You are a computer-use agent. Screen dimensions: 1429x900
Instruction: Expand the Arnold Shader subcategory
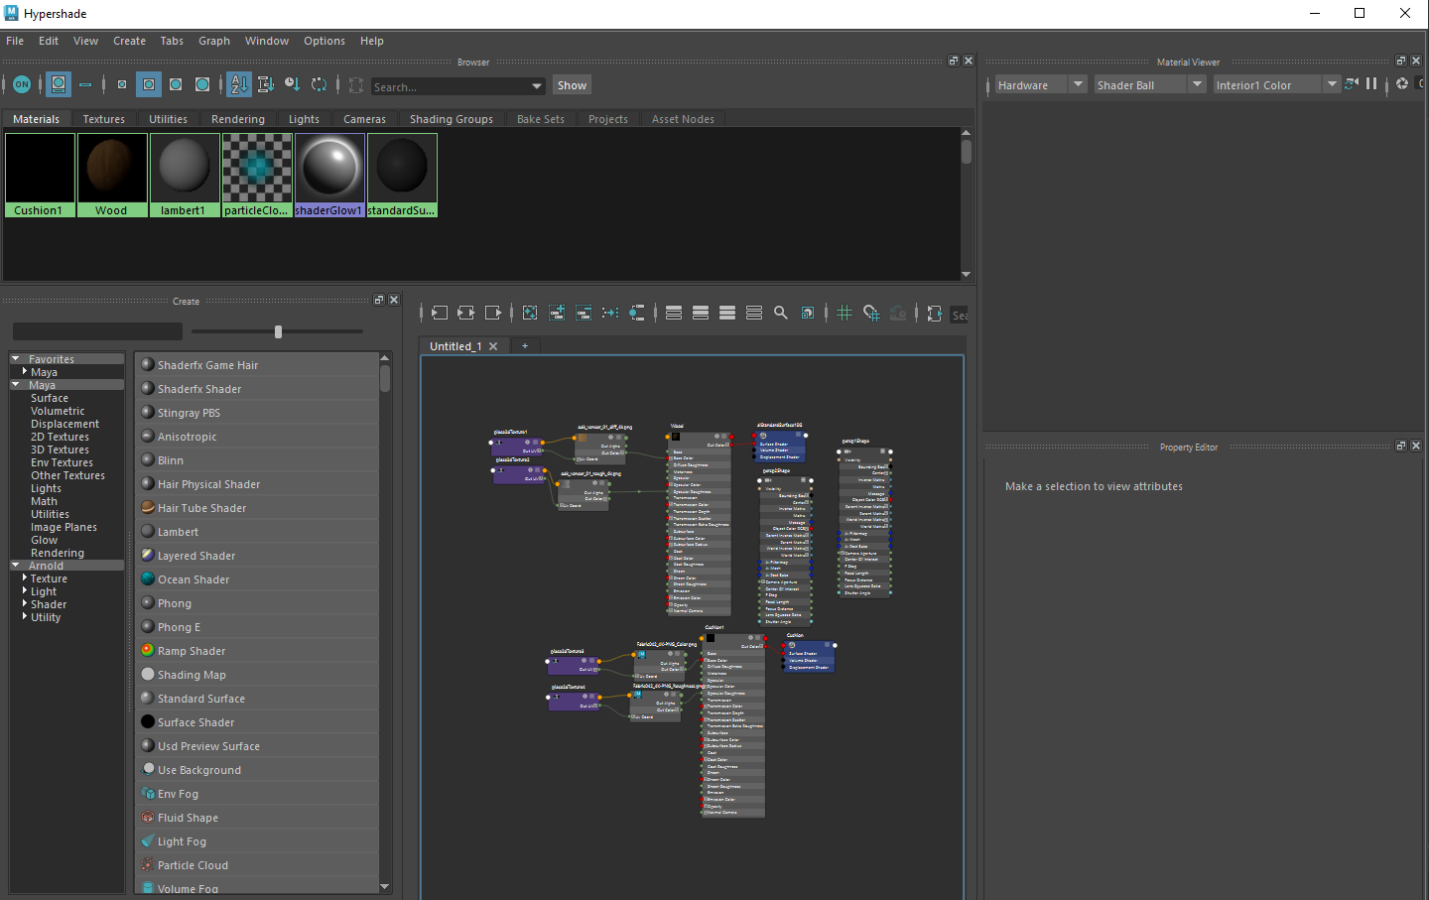[25, 604]
